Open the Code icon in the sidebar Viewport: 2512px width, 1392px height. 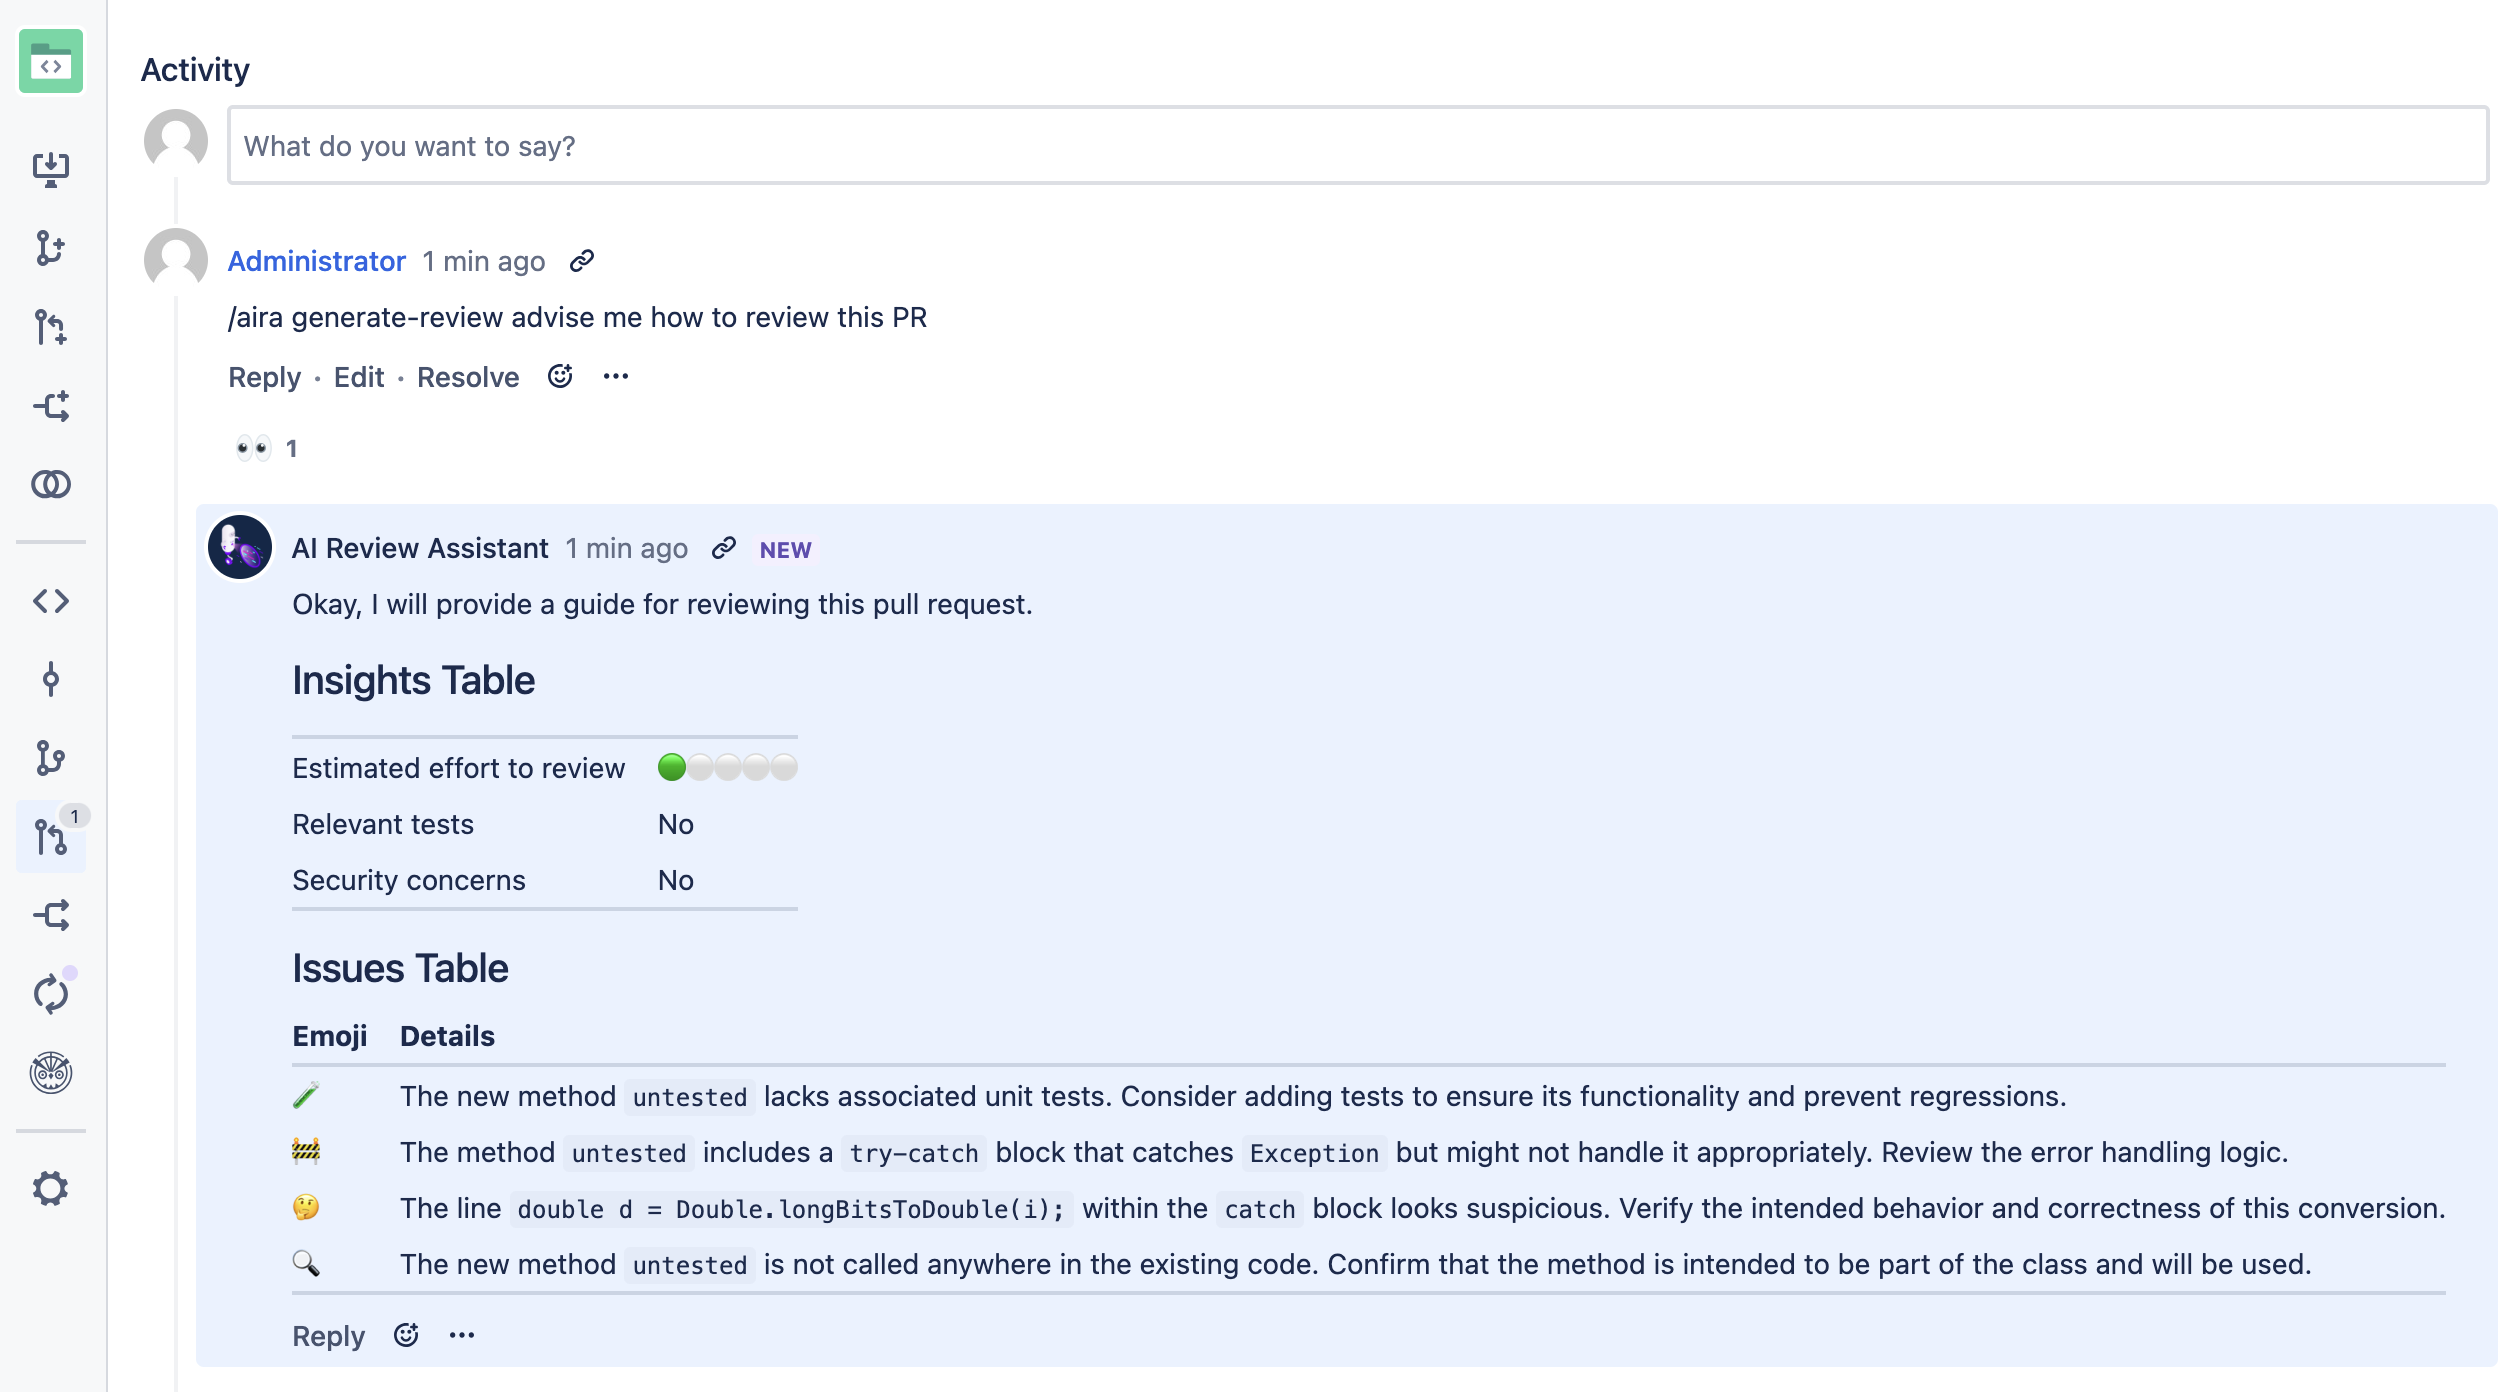51,601
